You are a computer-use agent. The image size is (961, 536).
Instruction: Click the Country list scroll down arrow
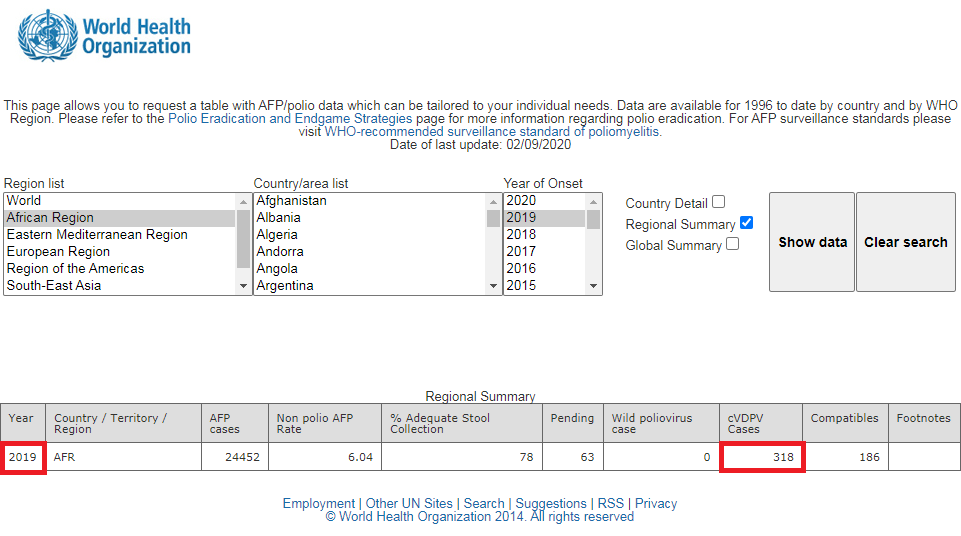pyautogui.click(x=493, y=286)
